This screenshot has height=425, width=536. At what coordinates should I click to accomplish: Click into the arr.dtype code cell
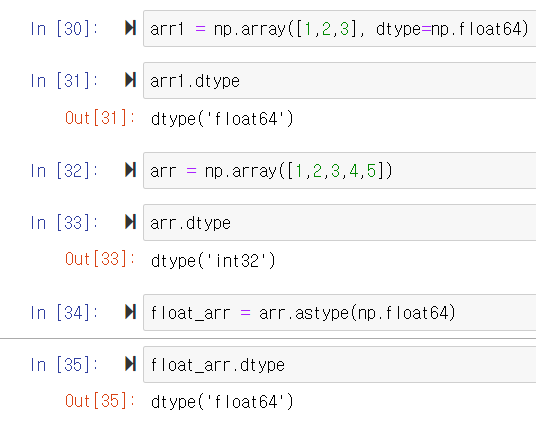point(339,223)
